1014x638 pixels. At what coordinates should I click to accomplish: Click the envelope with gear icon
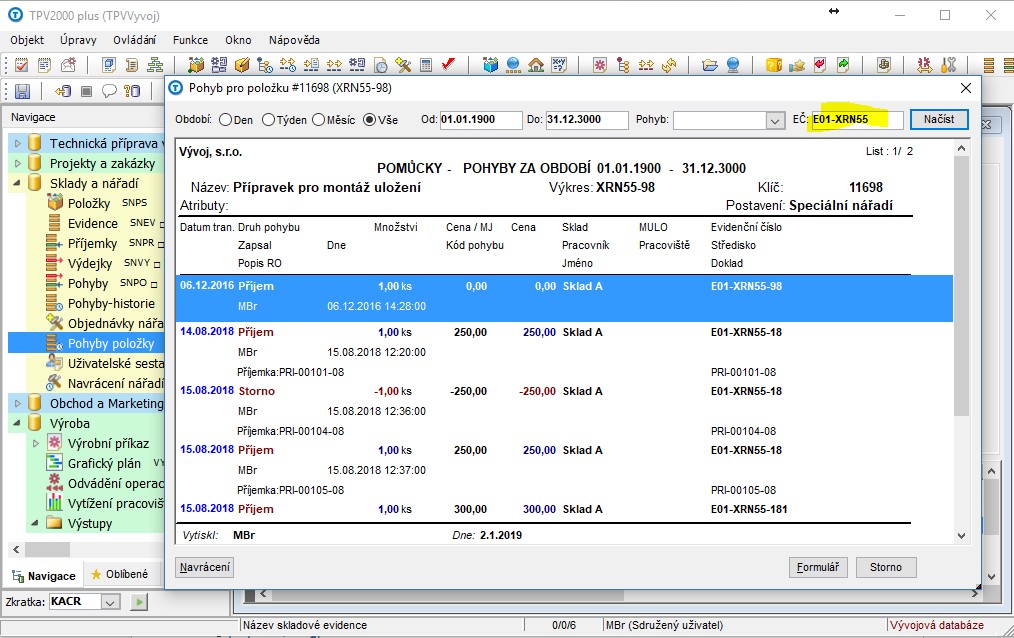(68, 65)
